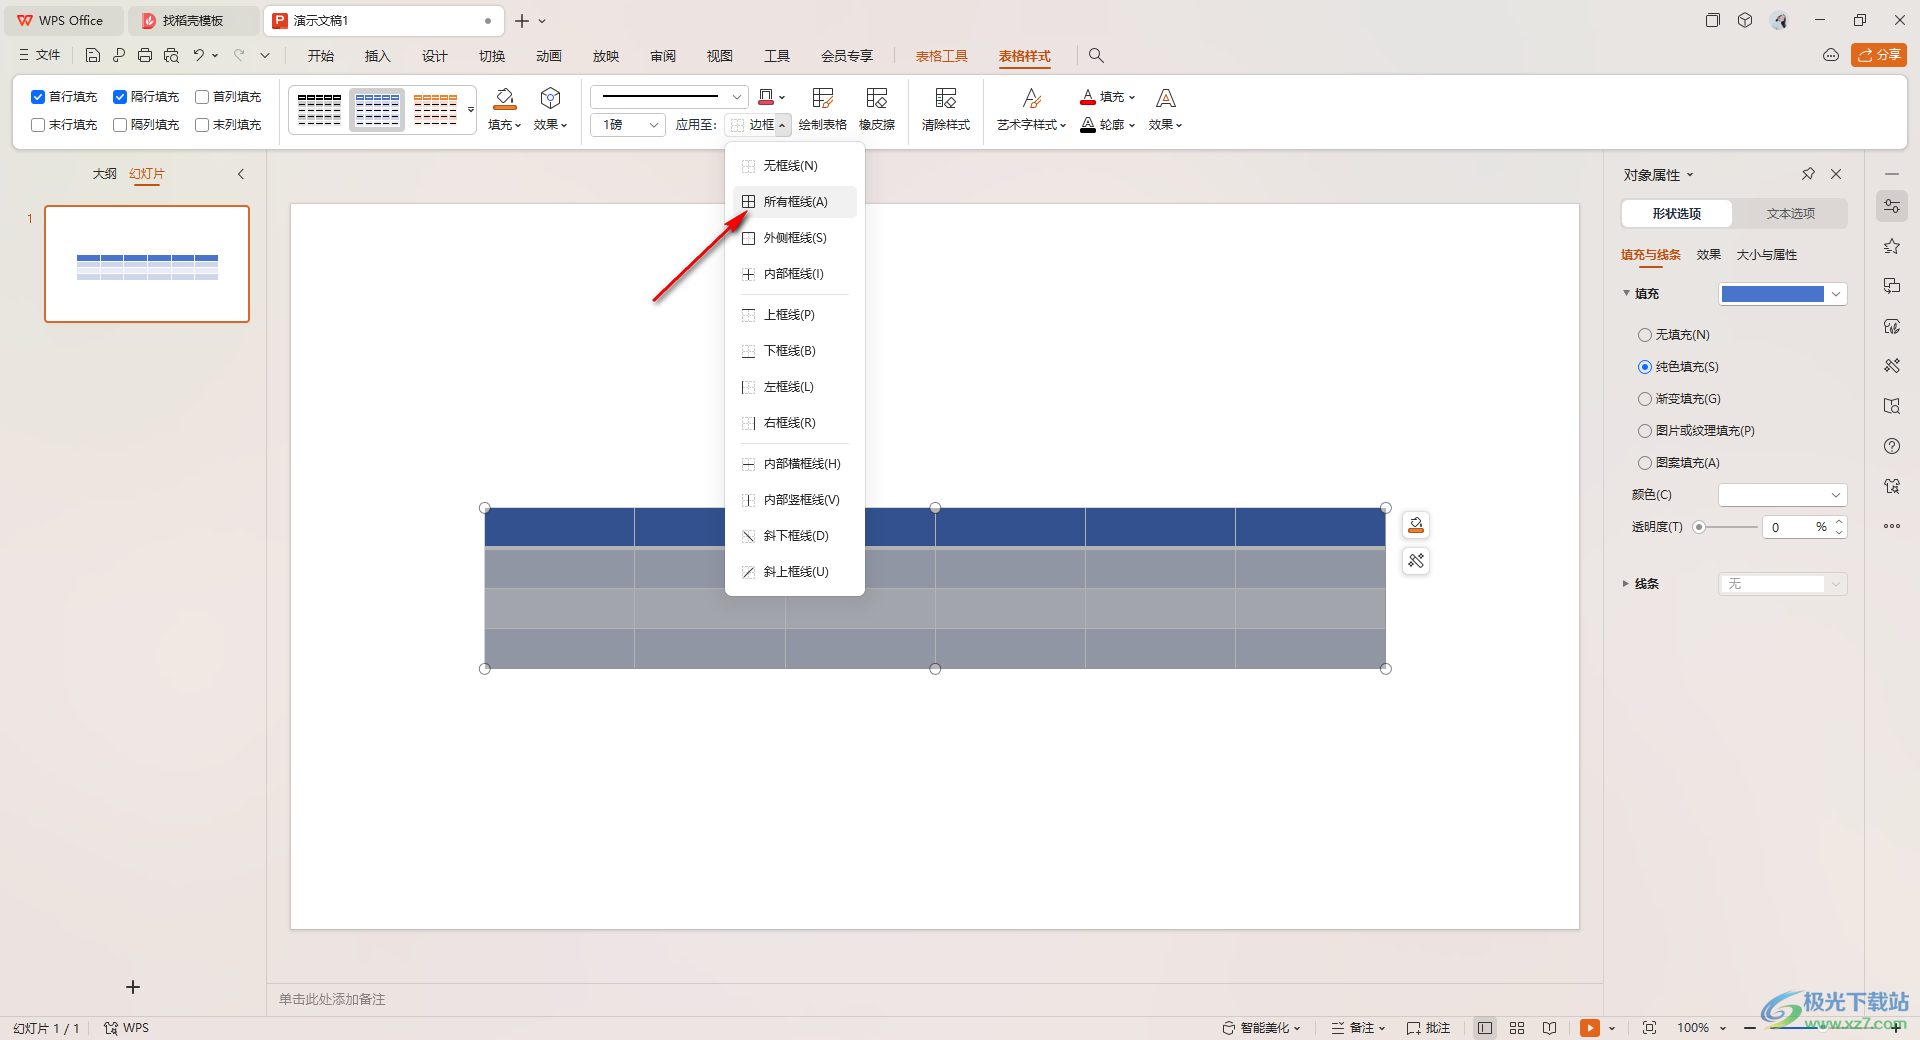Expand the 线条 section

click(1625, 584)
